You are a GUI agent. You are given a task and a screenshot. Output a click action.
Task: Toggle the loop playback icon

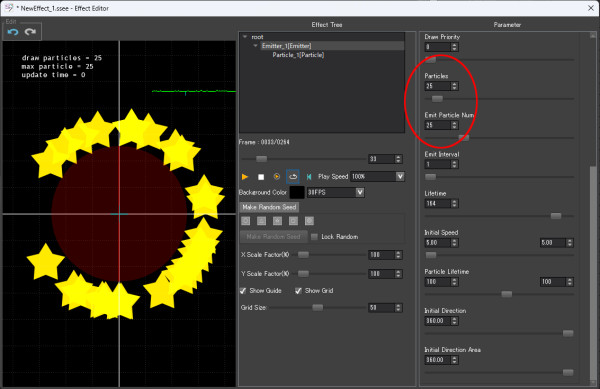coord(293,177)
